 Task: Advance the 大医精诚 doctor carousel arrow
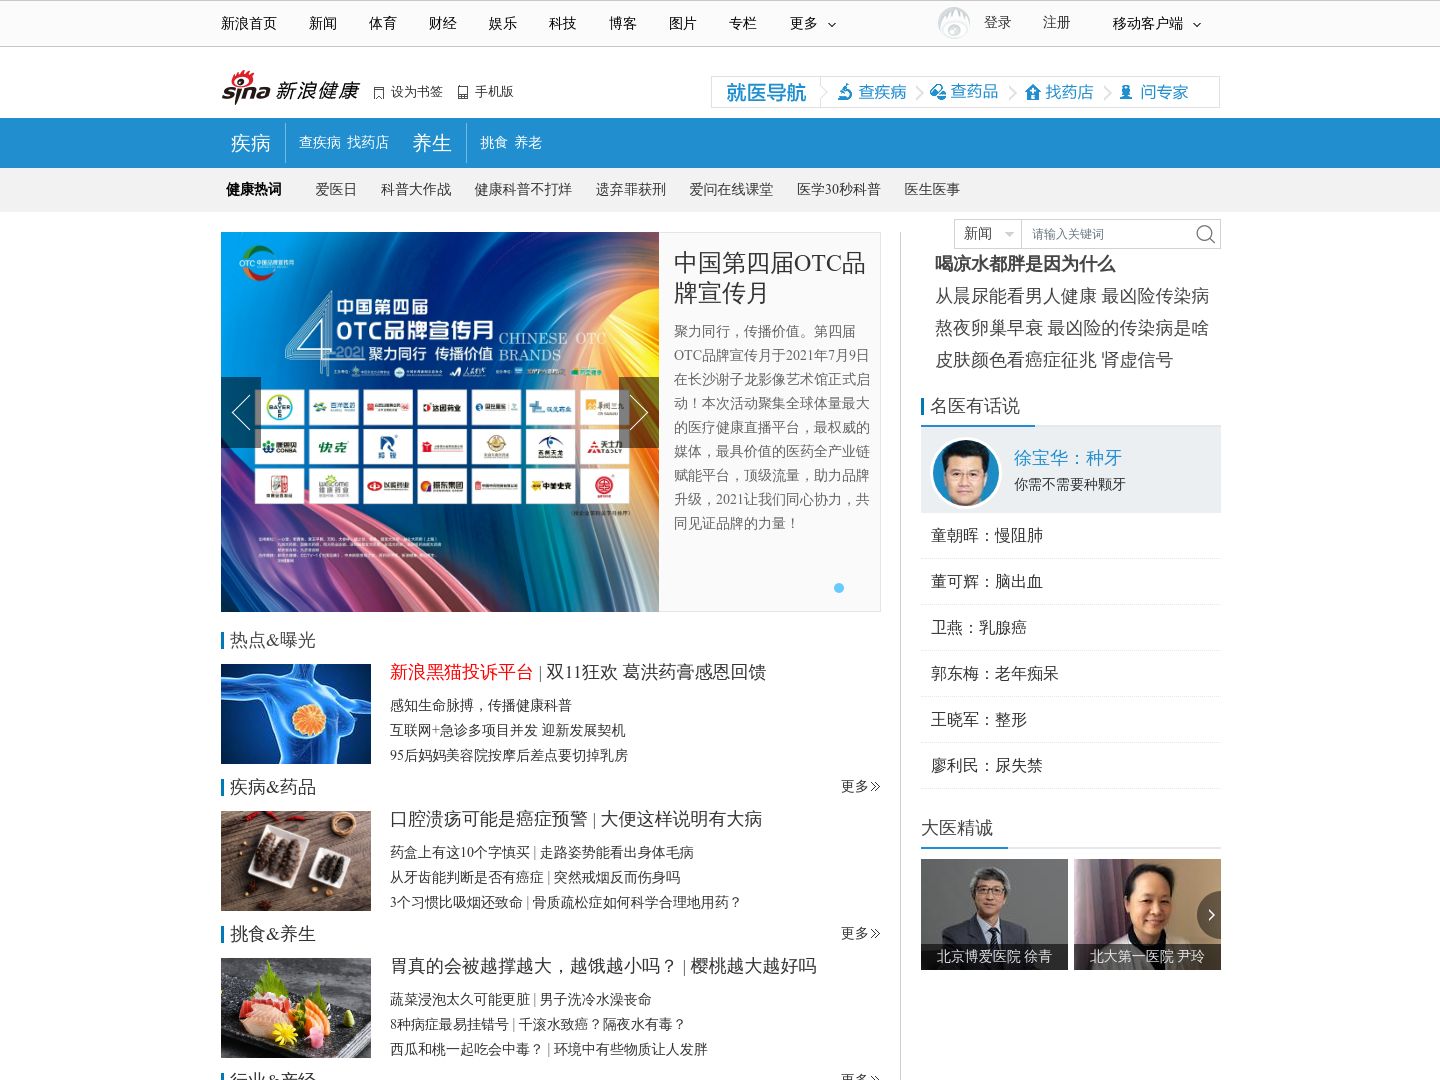pyautogui.click(x=1209, y=914)
